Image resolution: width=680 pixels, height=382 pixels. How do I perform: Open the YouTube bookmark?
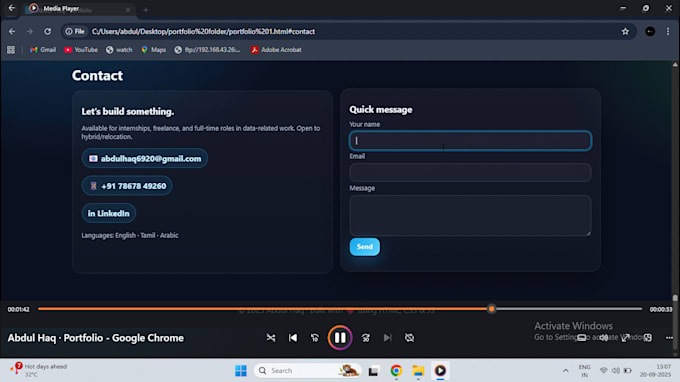pyautogui.click(x=81, y=50)
